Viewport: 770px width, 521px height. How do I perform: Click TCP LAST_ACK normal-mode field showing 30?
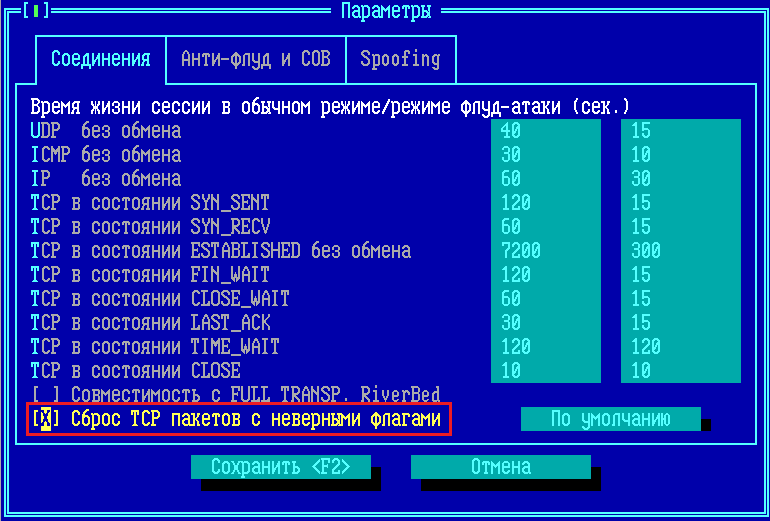click(x=545, y=323)
